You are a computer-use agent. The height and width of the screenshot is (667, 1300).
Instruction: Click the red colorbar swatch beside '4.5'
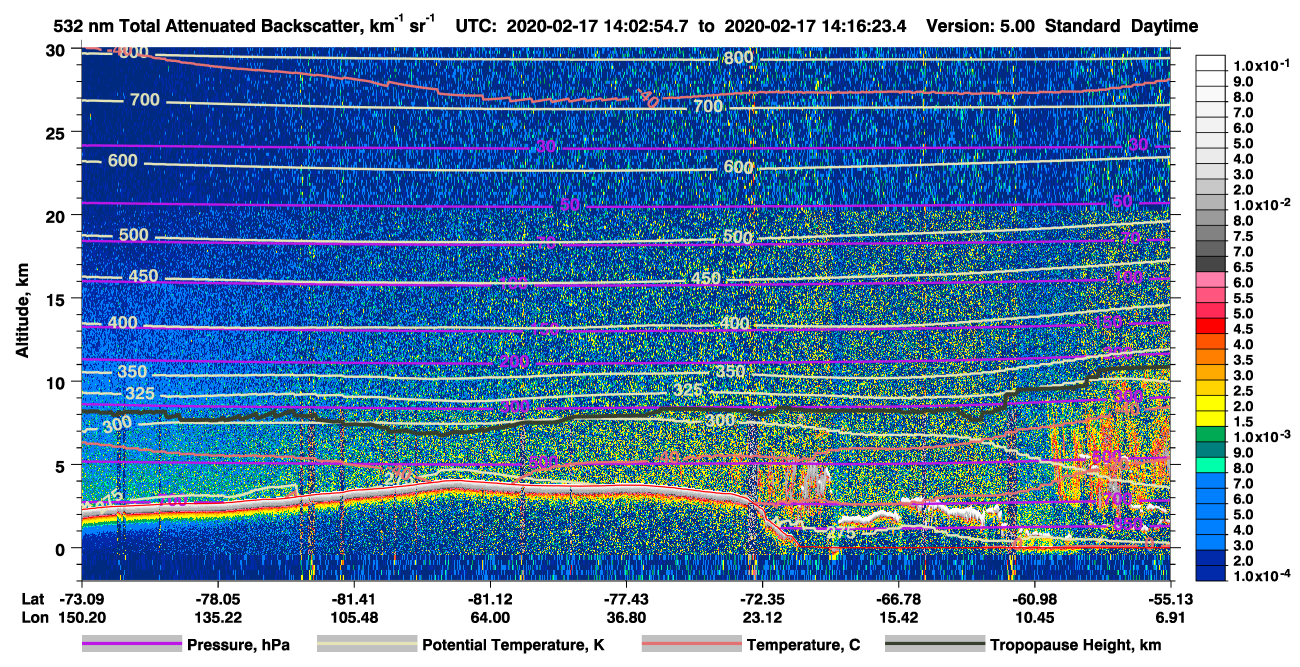(x=1211, y=328)
